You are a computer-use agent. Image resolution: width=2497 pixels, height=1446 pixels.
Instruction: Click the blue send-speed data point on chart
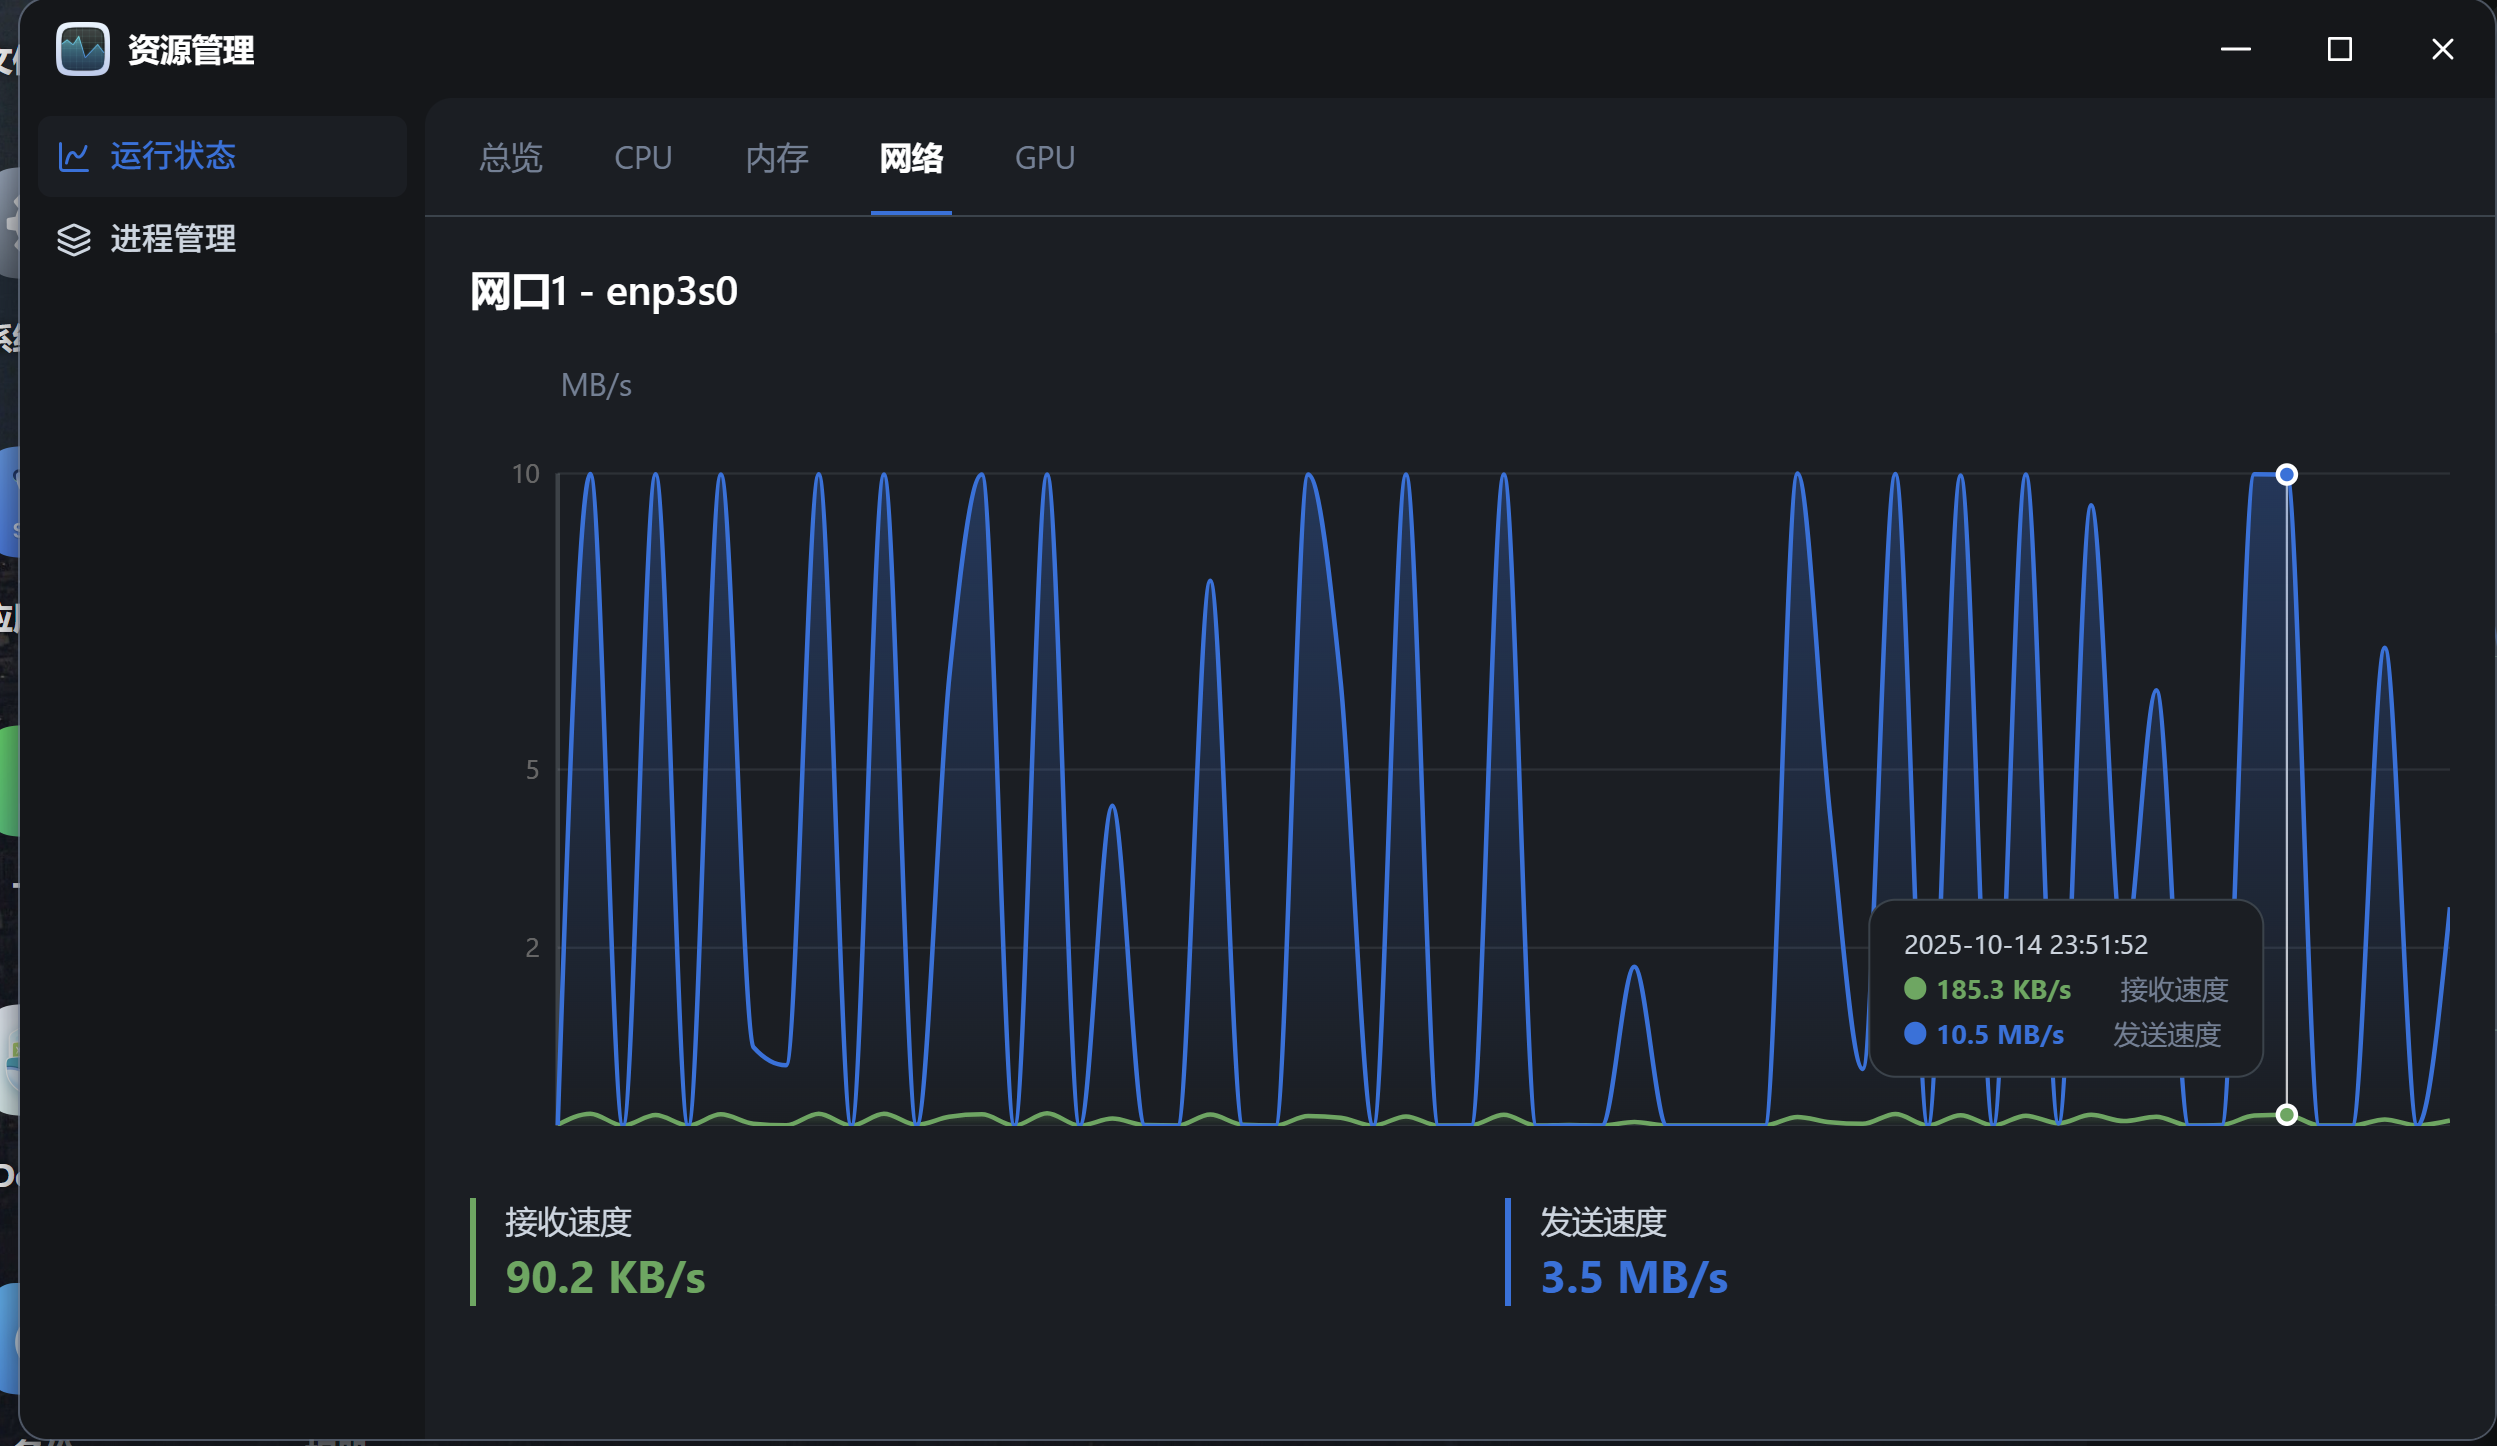tap(2286, 474)
